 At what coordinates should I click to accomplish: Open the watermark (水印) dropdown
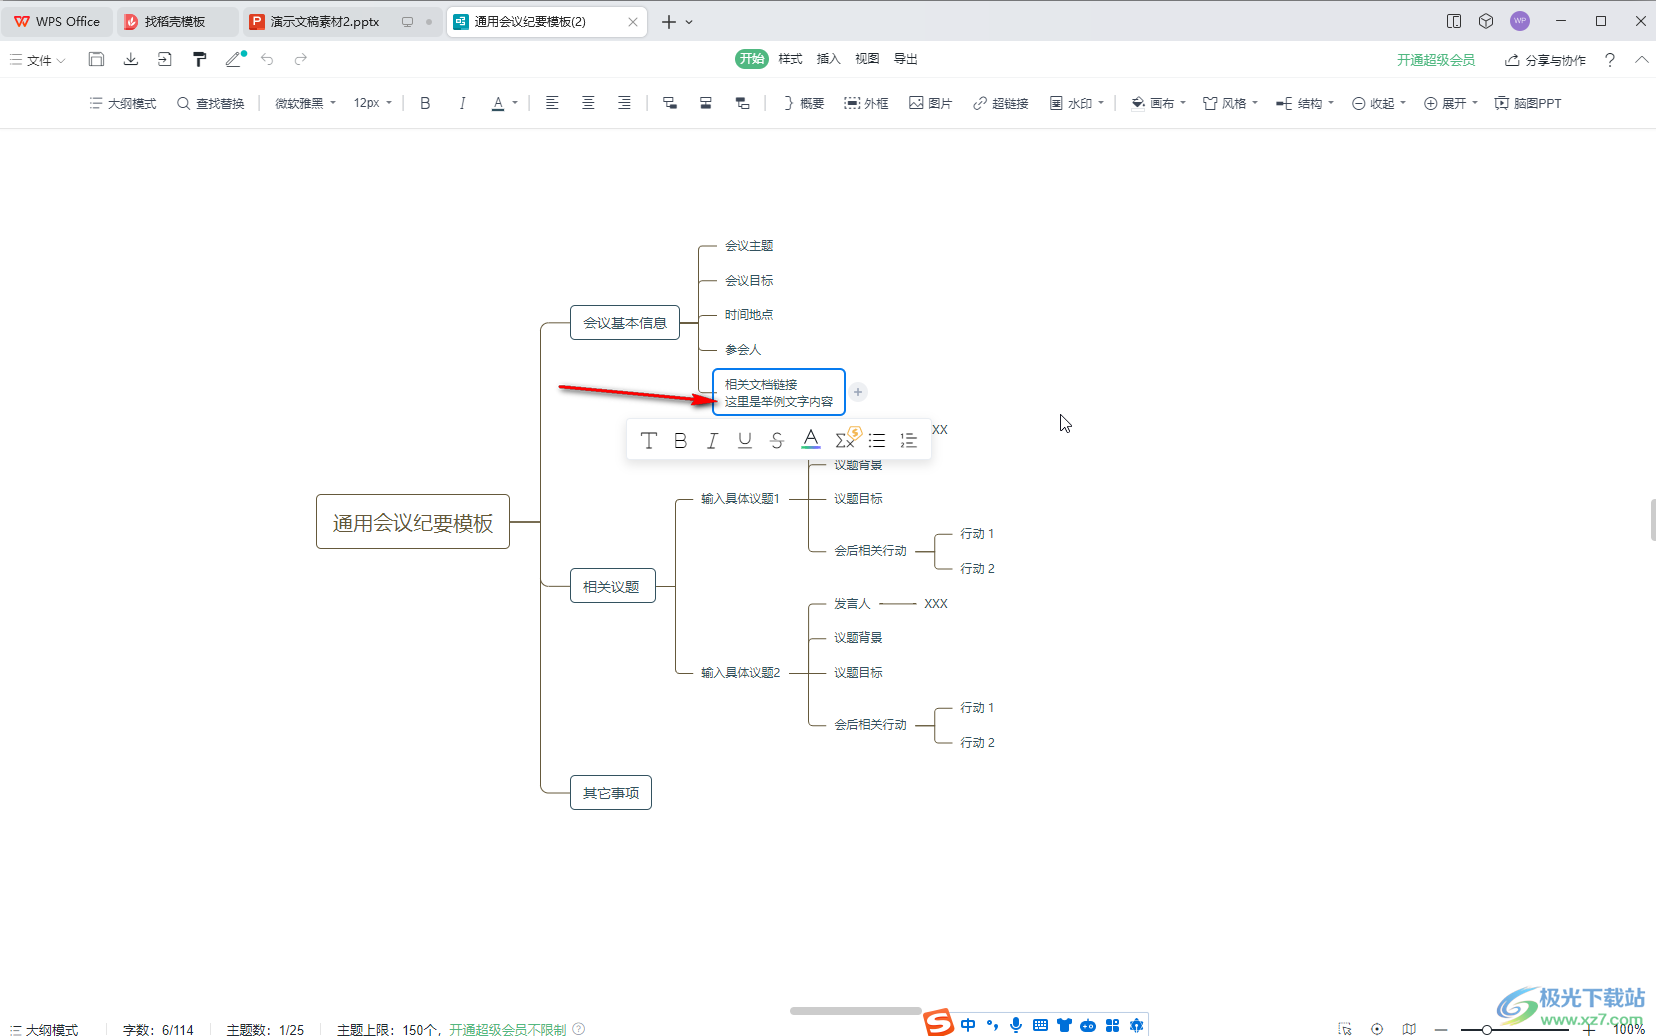tap(1077, 103)
